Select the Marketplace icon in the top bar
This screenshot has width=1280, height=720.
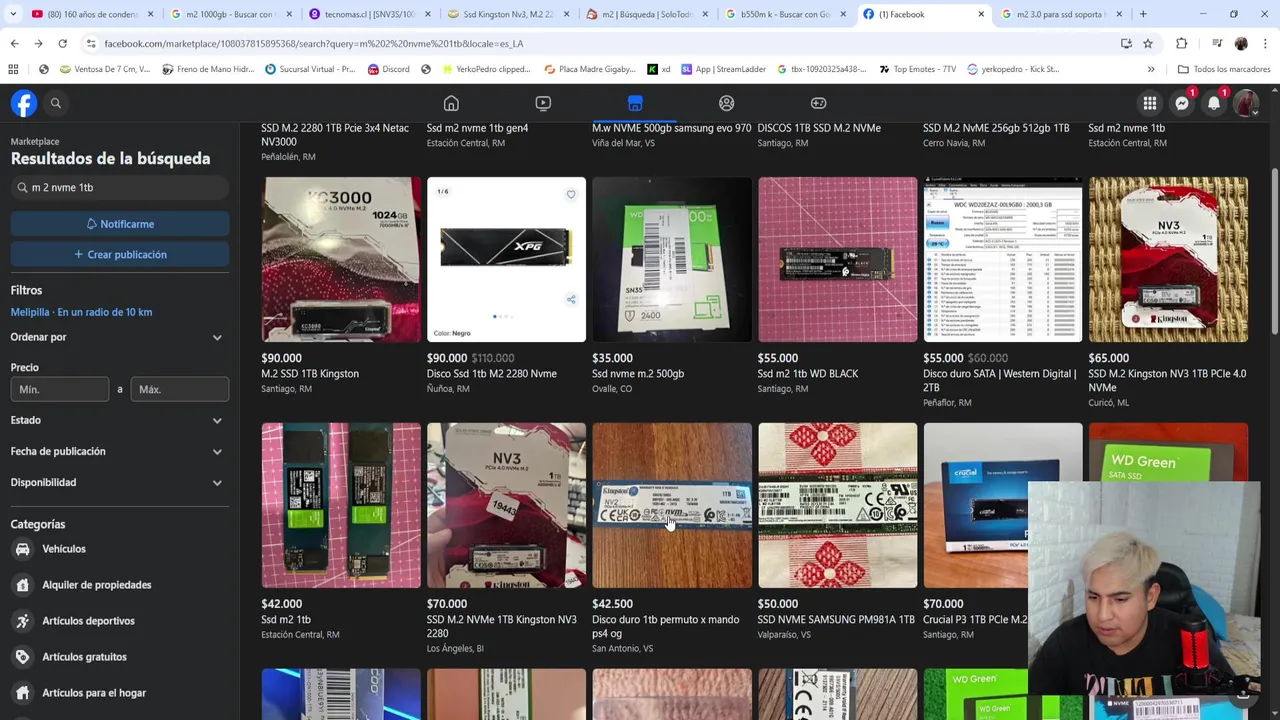coord(635,103)
